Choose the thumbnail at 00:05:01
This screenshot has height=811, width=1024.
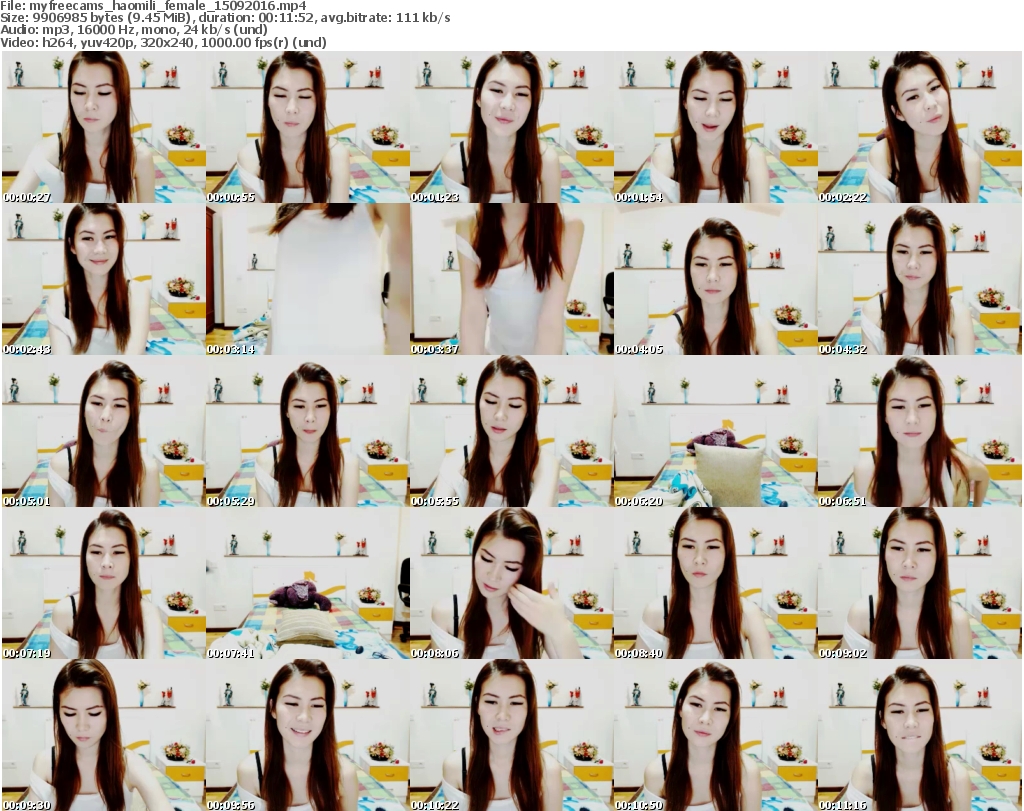click(x=103, y=431)
